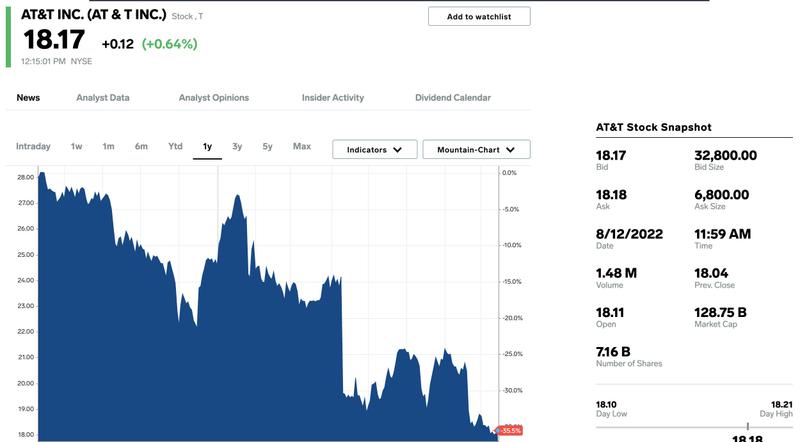View the Insider Activity tab
This screenshot has height=442, width=800.
[x=333, y=97]
